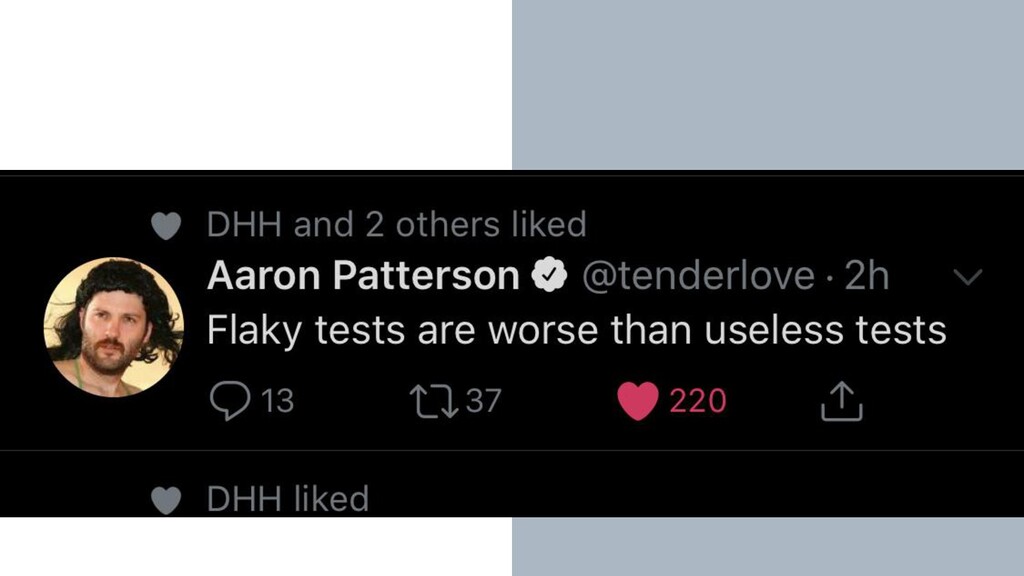Click the blue-gray panel above the tweet
The image size is (1024, 576).
pyautogui.click(x=768, y=85)
